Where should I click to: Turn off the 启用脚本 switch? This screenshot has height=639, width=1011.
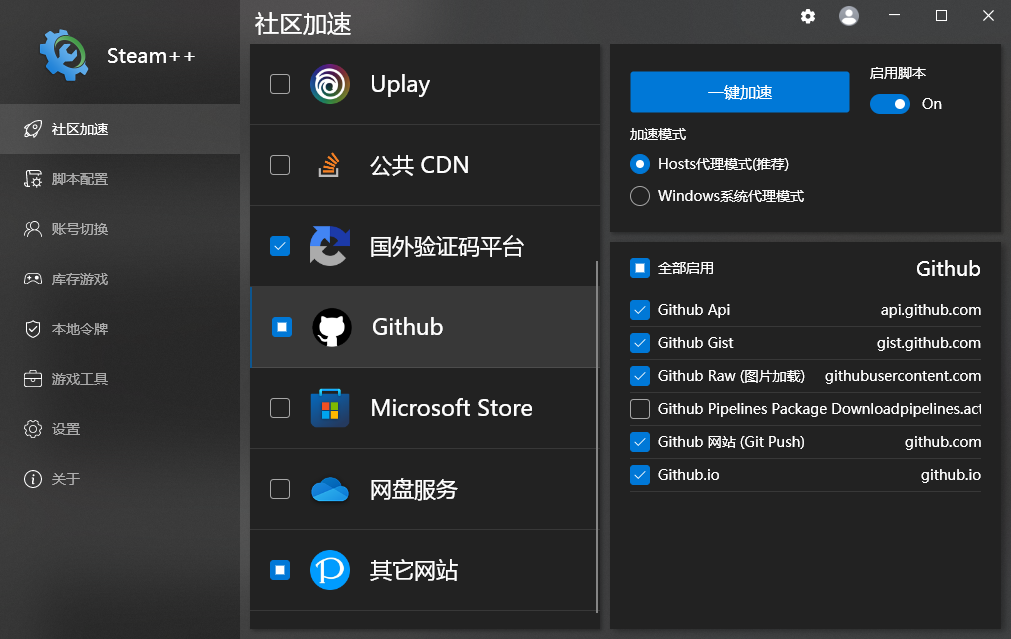pos(890,104)
